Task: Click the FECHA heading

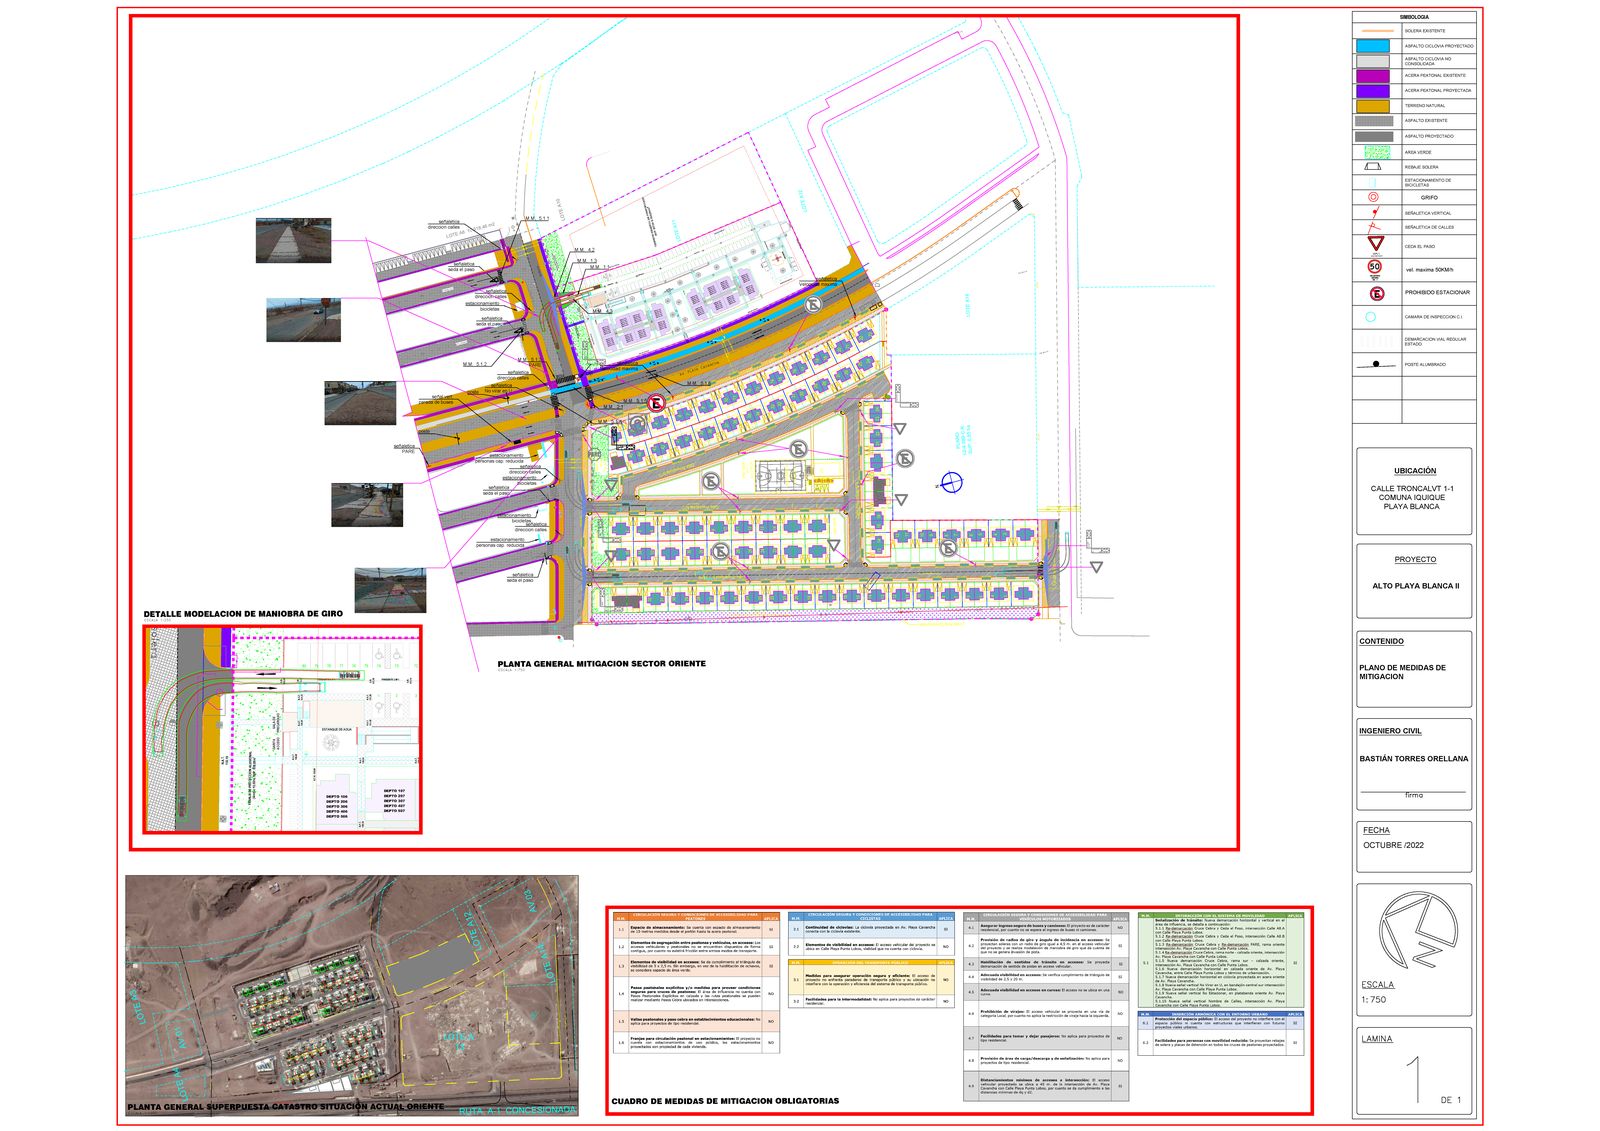Action: pyautogui.click(x=1376, y=830)
